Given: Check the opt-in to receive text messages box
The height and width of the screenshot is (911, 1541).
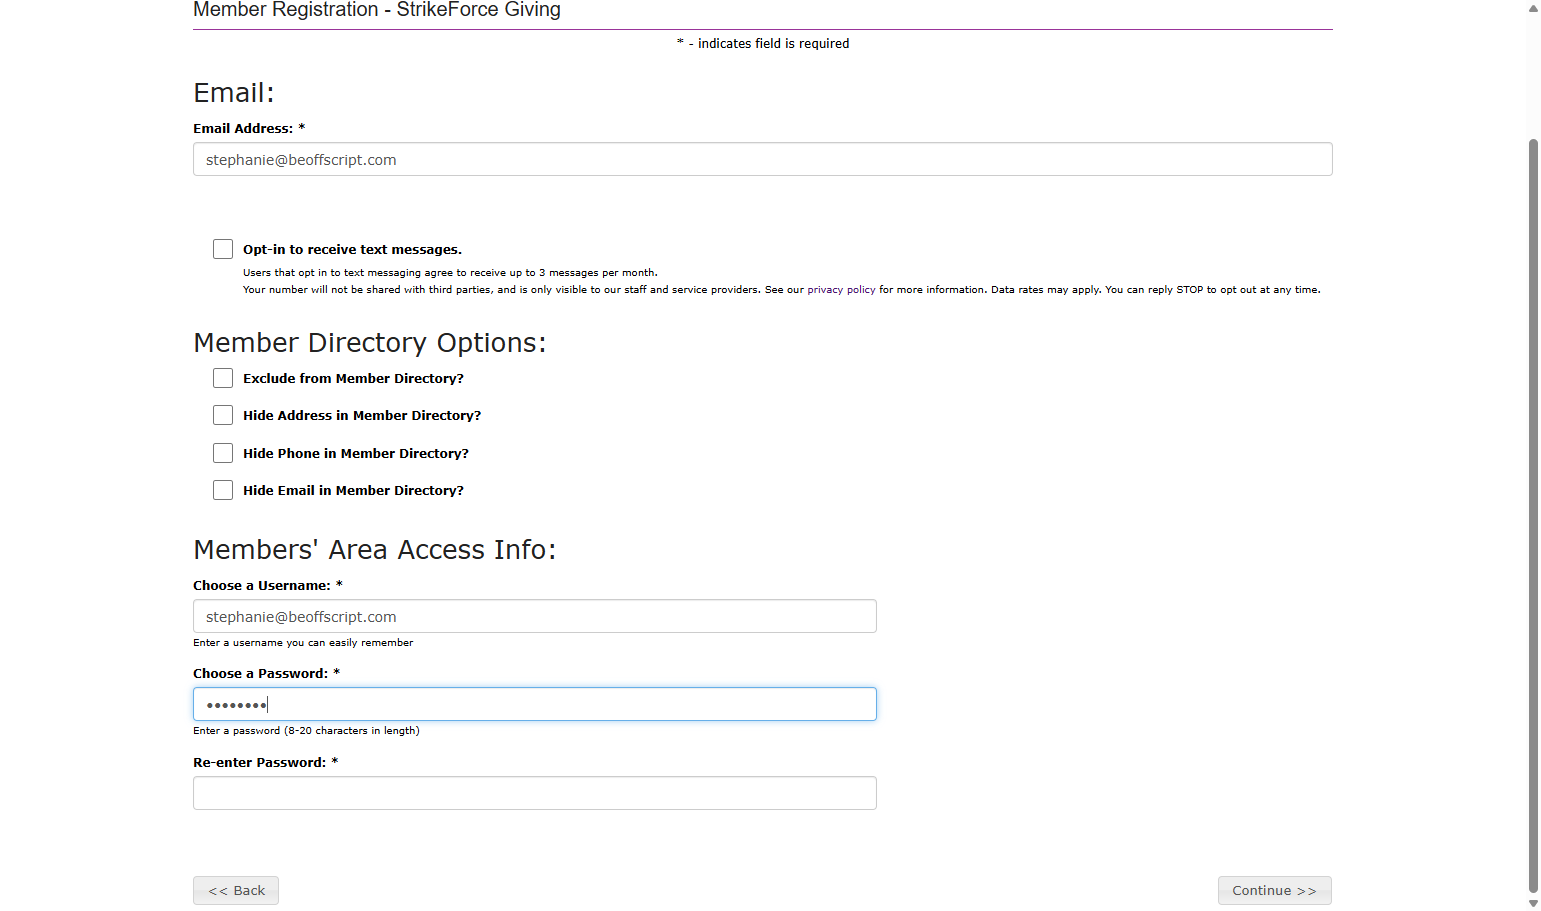Looking at the screenshot, I should tap(223, 249).
